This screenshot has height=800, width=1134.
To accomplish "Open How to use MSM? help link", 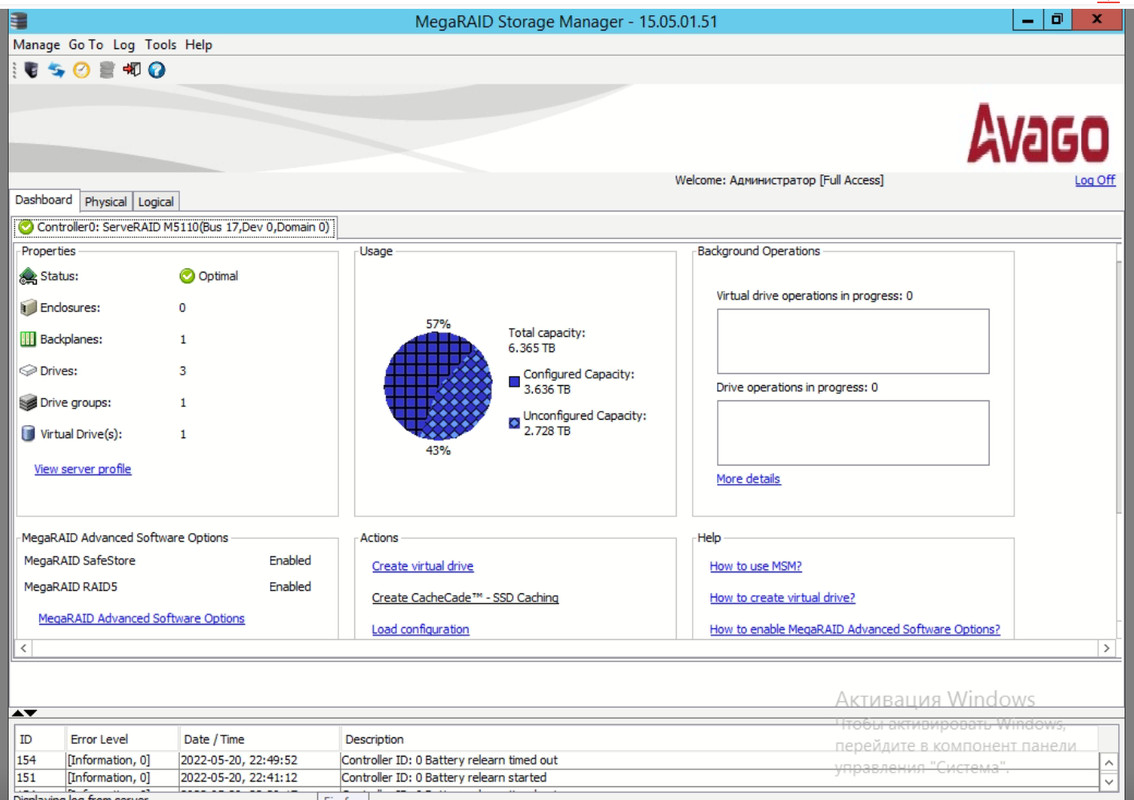I will [x=756, y=566].
